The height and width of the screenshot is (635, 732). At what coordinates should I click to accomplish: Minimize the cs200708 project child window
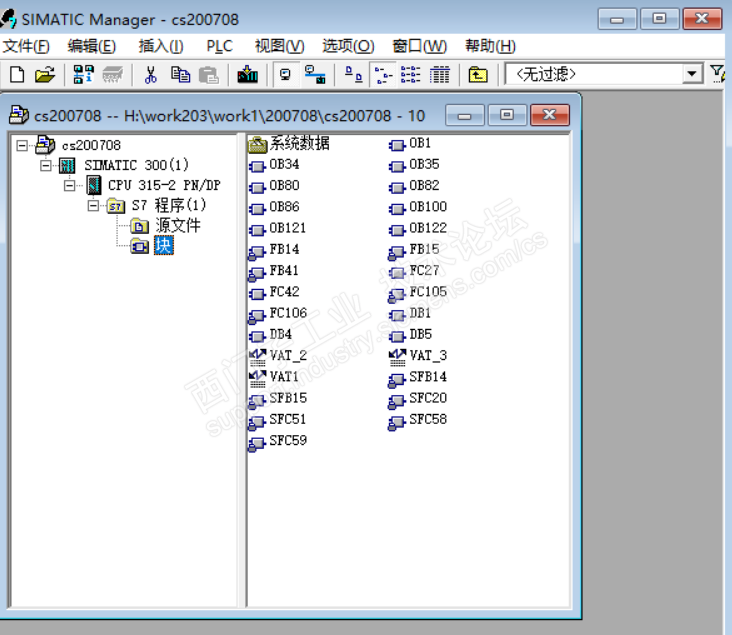click(x=465, y=115)
